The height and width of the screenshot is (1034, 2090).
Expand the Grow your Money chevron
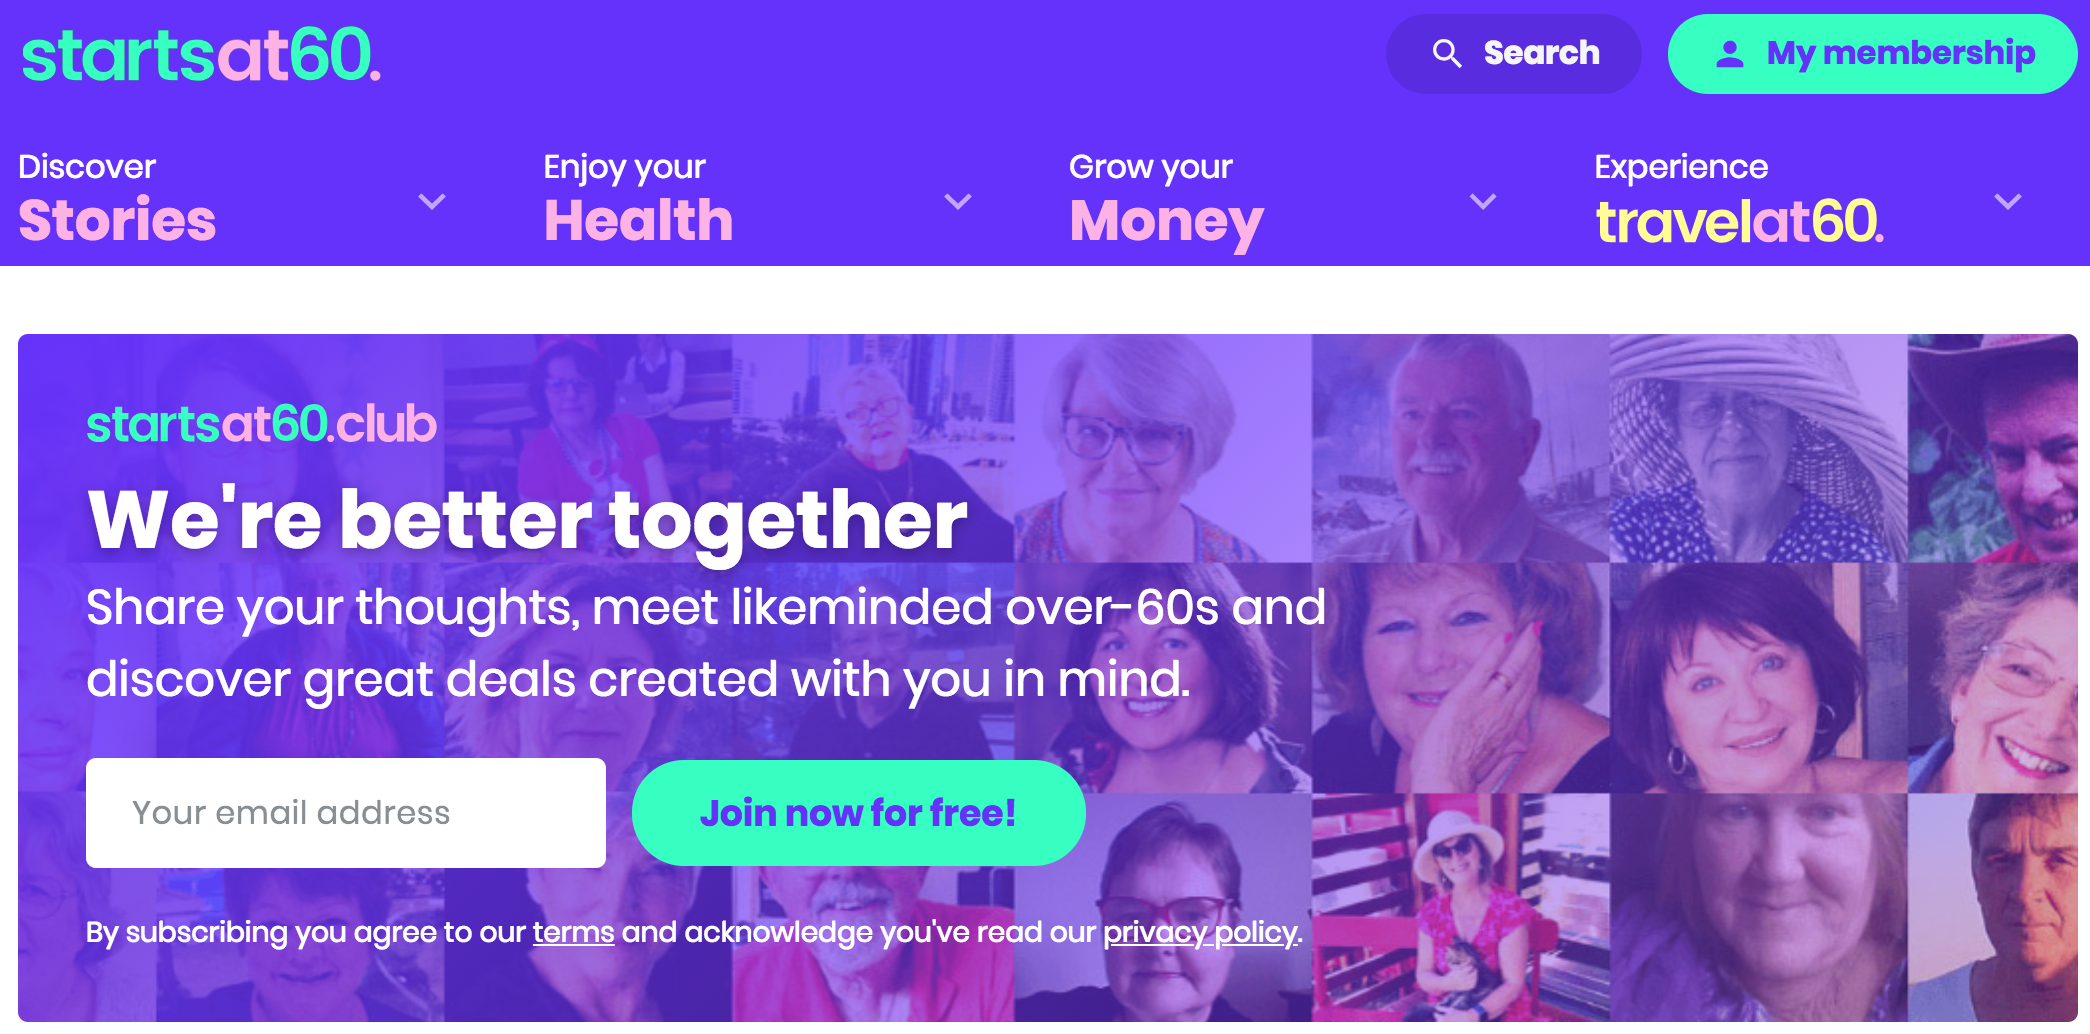pos(1483,202)
